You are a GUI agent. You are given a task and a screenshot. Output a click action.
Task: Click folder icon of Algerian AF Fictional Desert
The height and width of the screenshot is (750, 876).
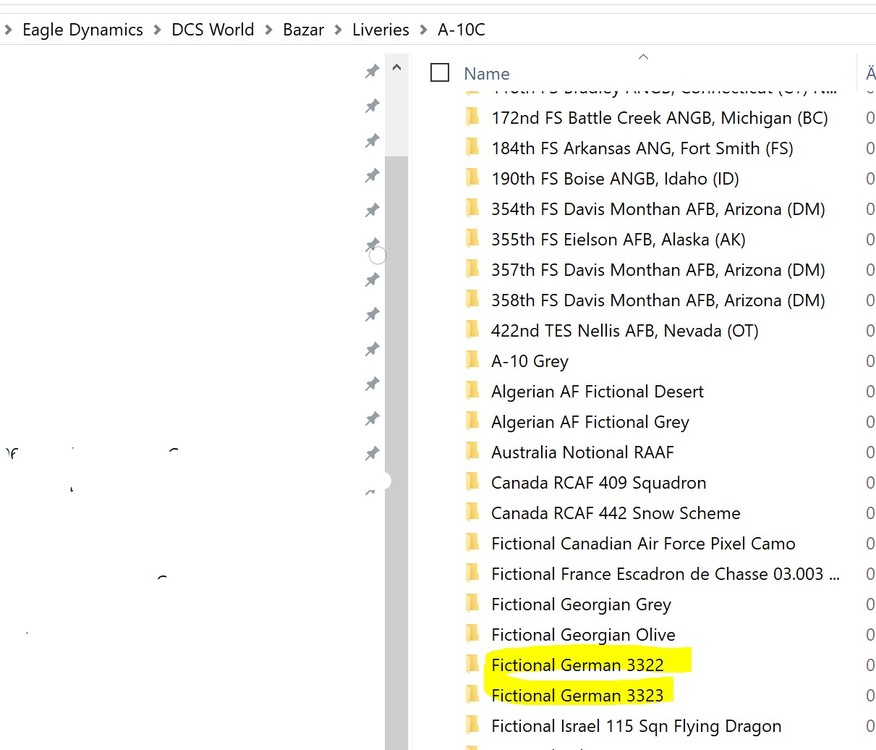tap(472, 390)
